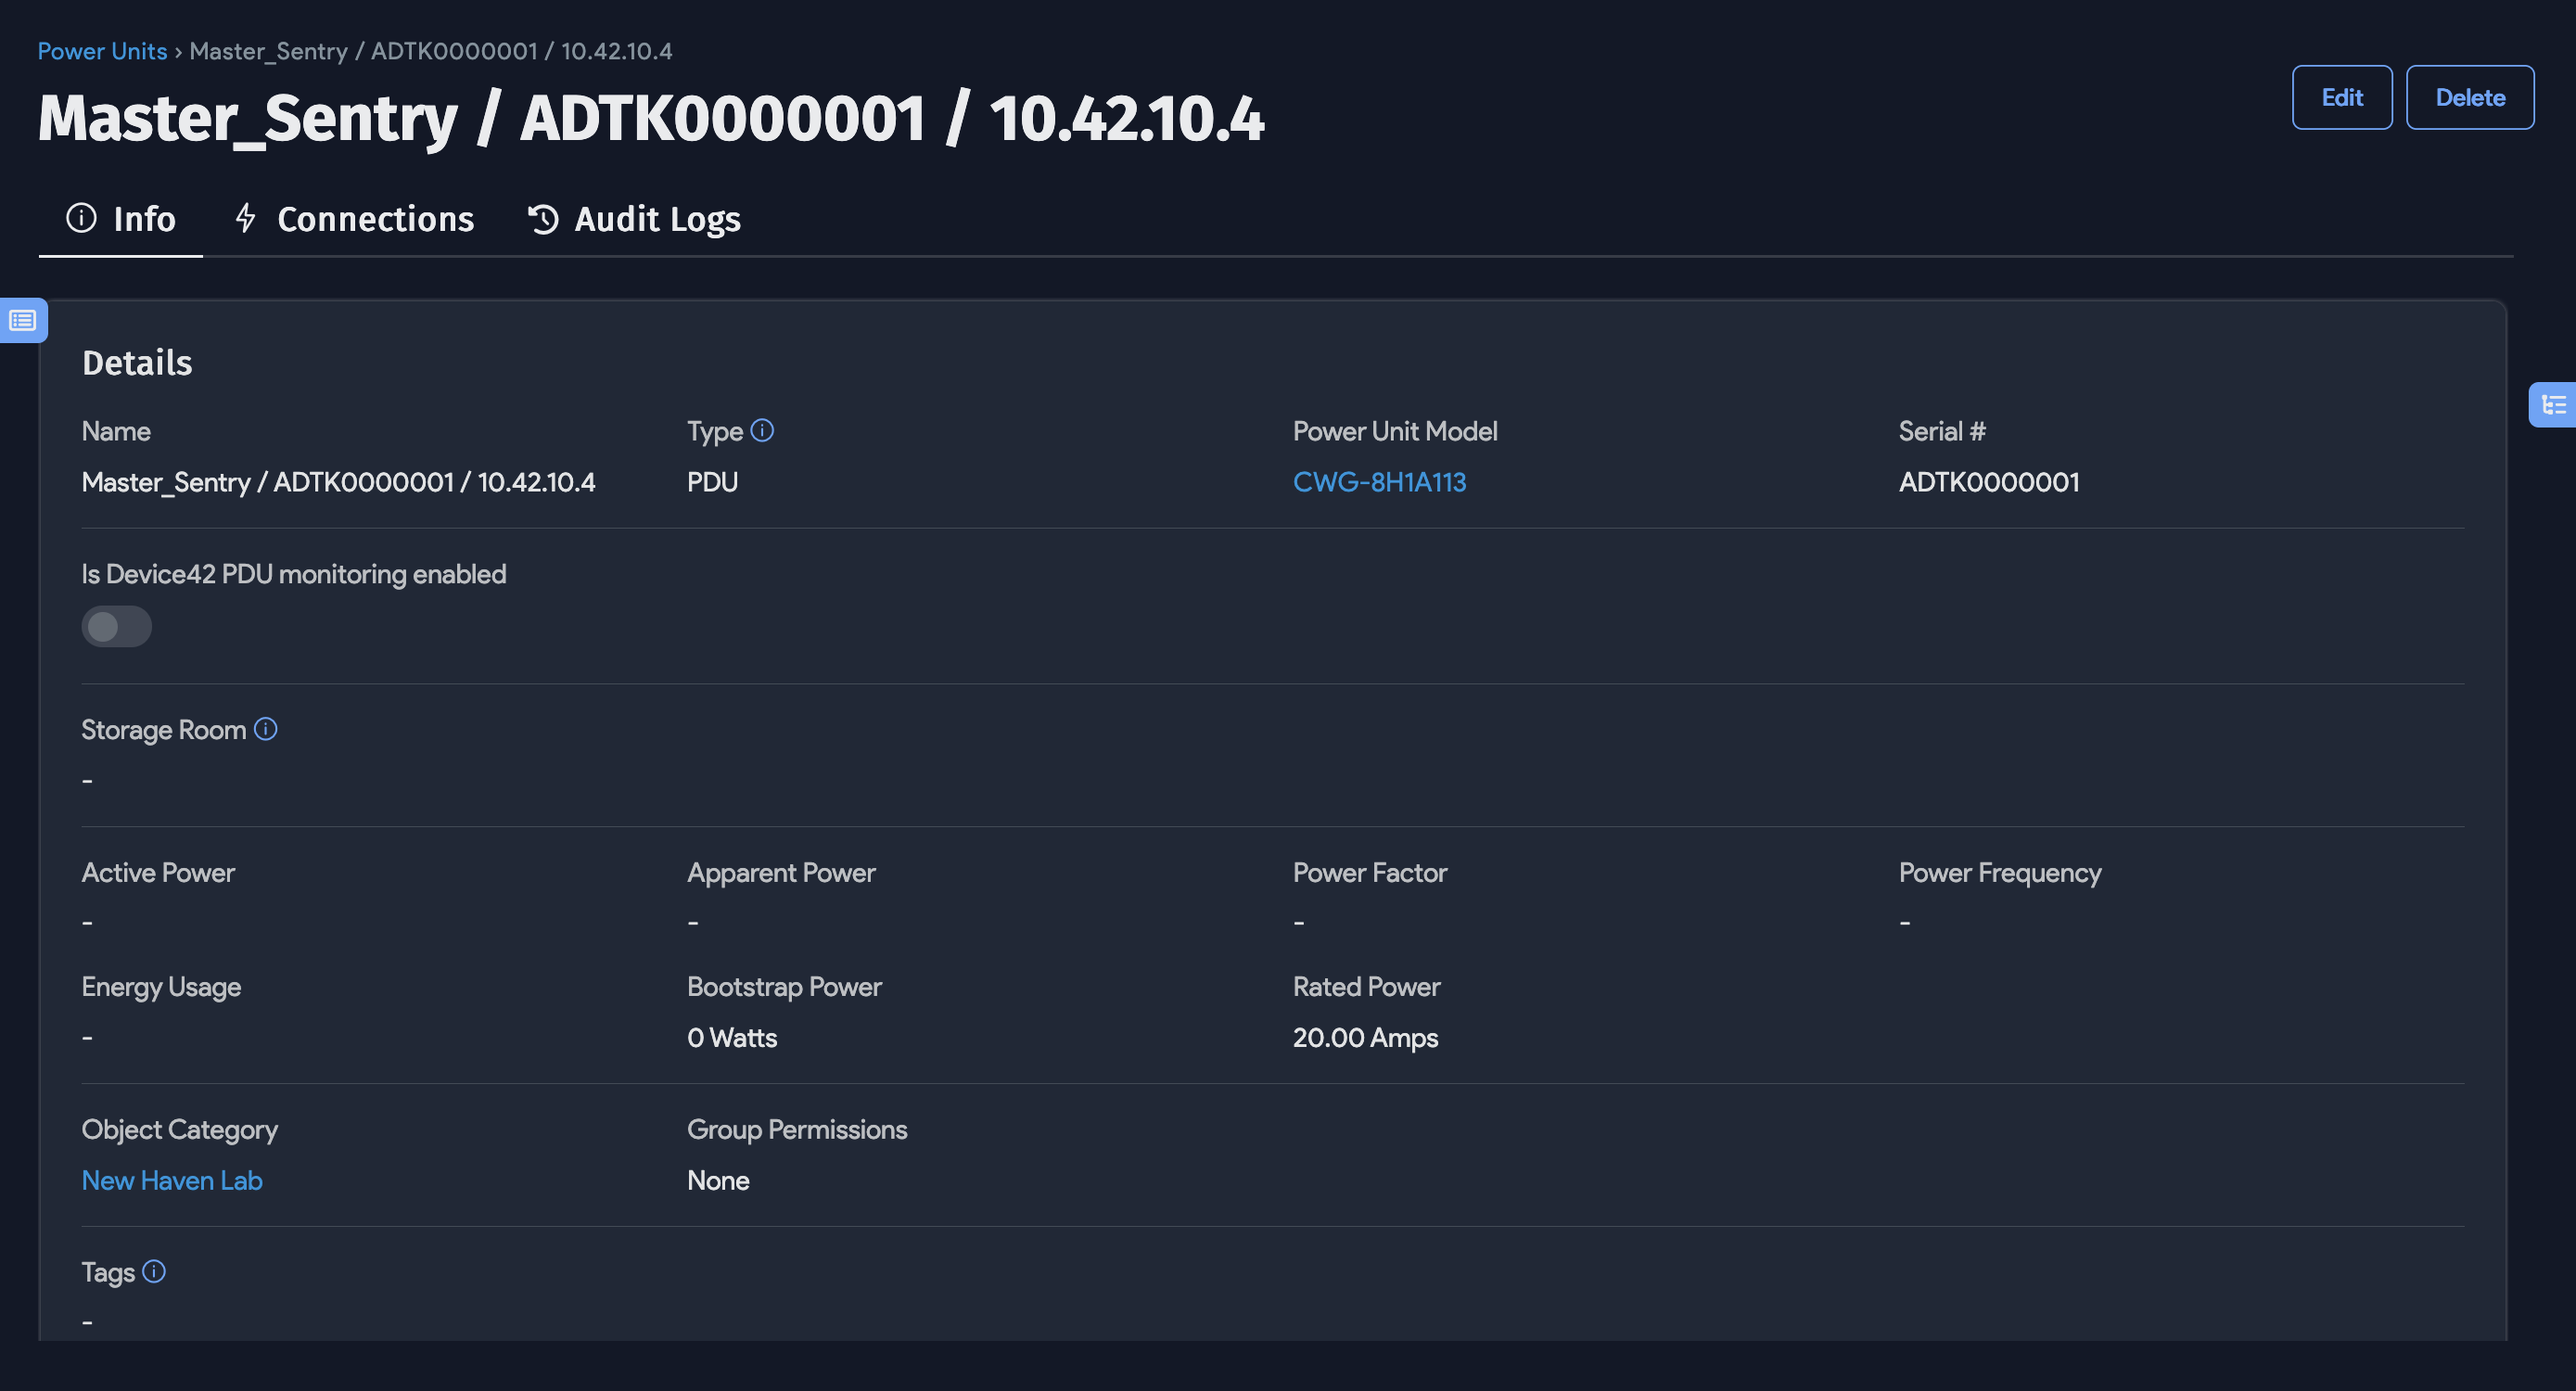Open the left side list panel icon
The width and height of the screenshot is (2576, 1391).
tap(22, 320)
